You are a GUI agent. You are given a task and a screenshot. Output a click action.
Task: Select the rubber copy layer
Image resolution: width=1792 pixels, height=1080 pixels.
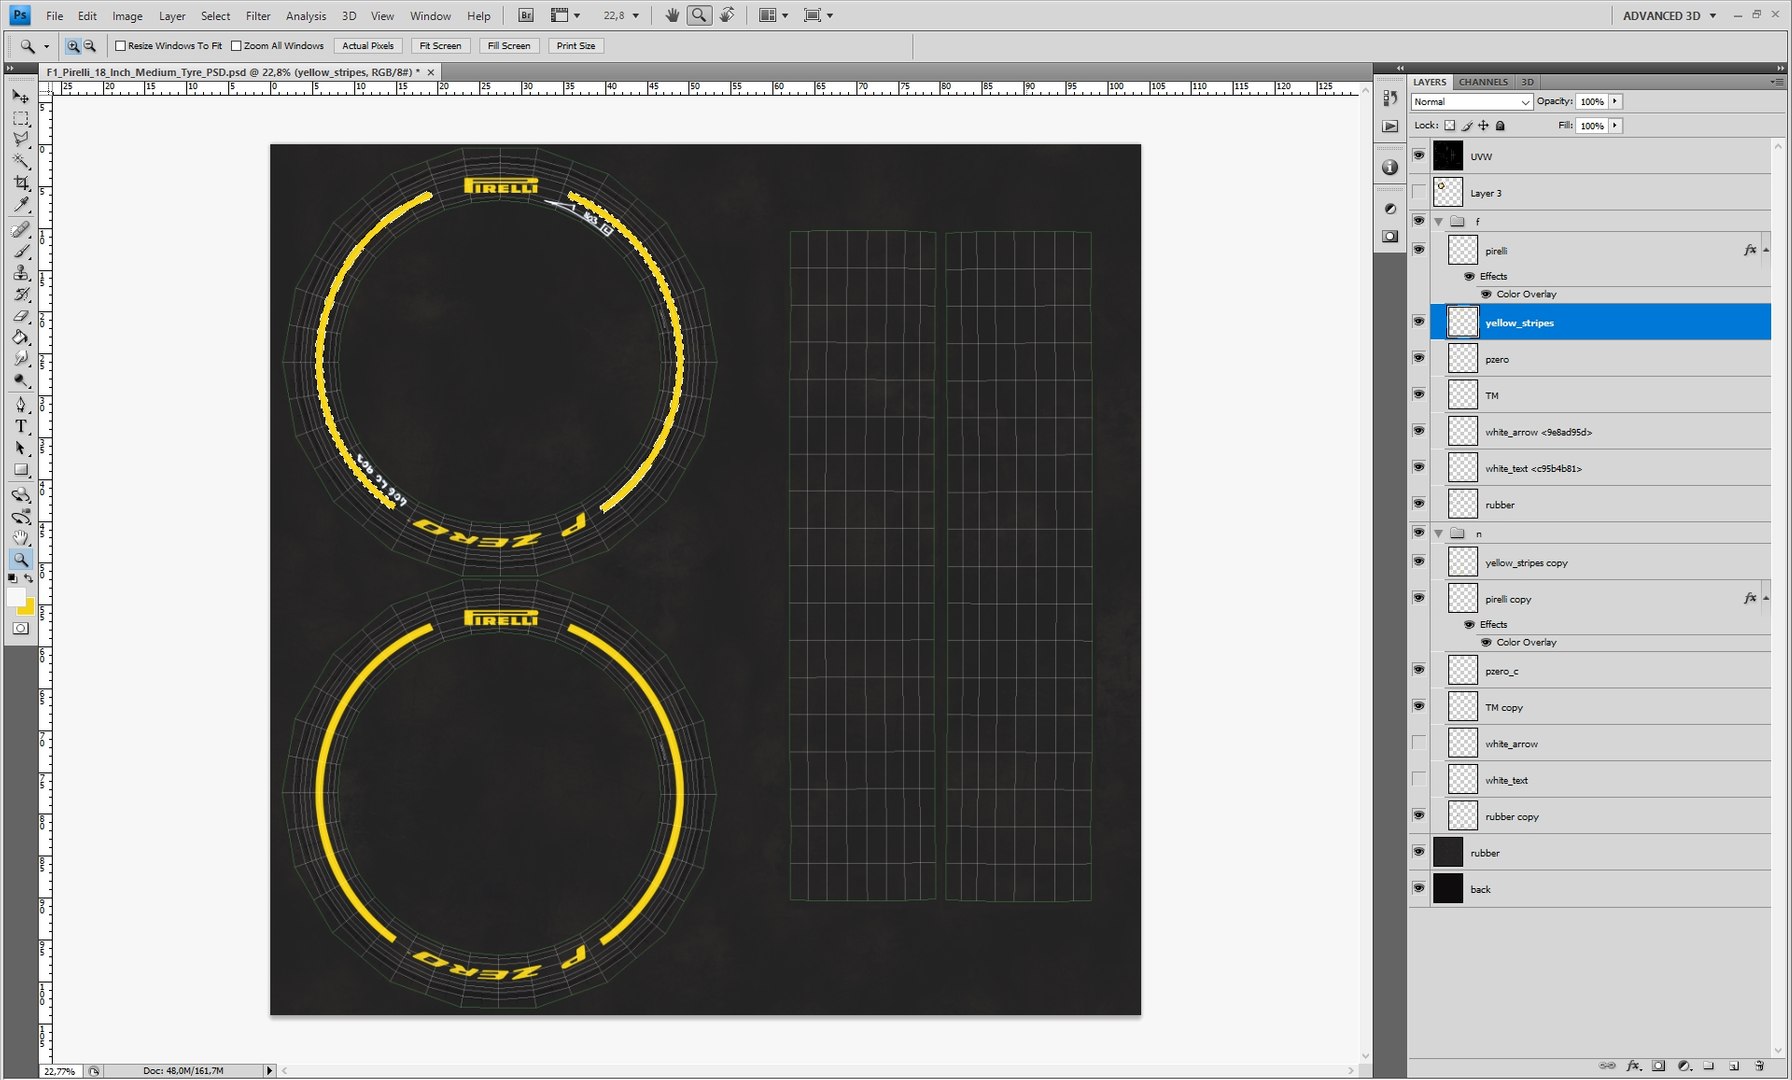1601,816
